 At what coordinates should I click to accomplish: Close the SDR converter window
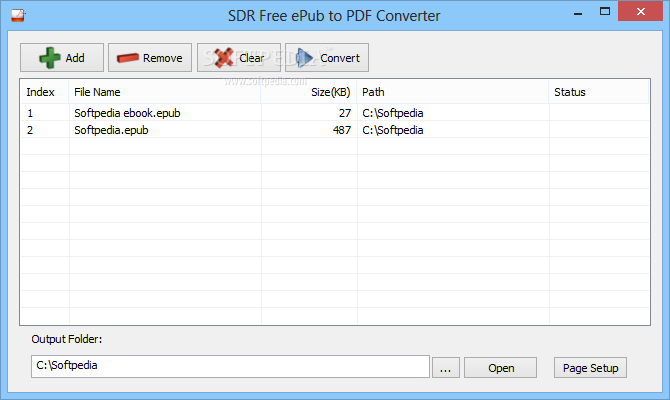point(640,12)
